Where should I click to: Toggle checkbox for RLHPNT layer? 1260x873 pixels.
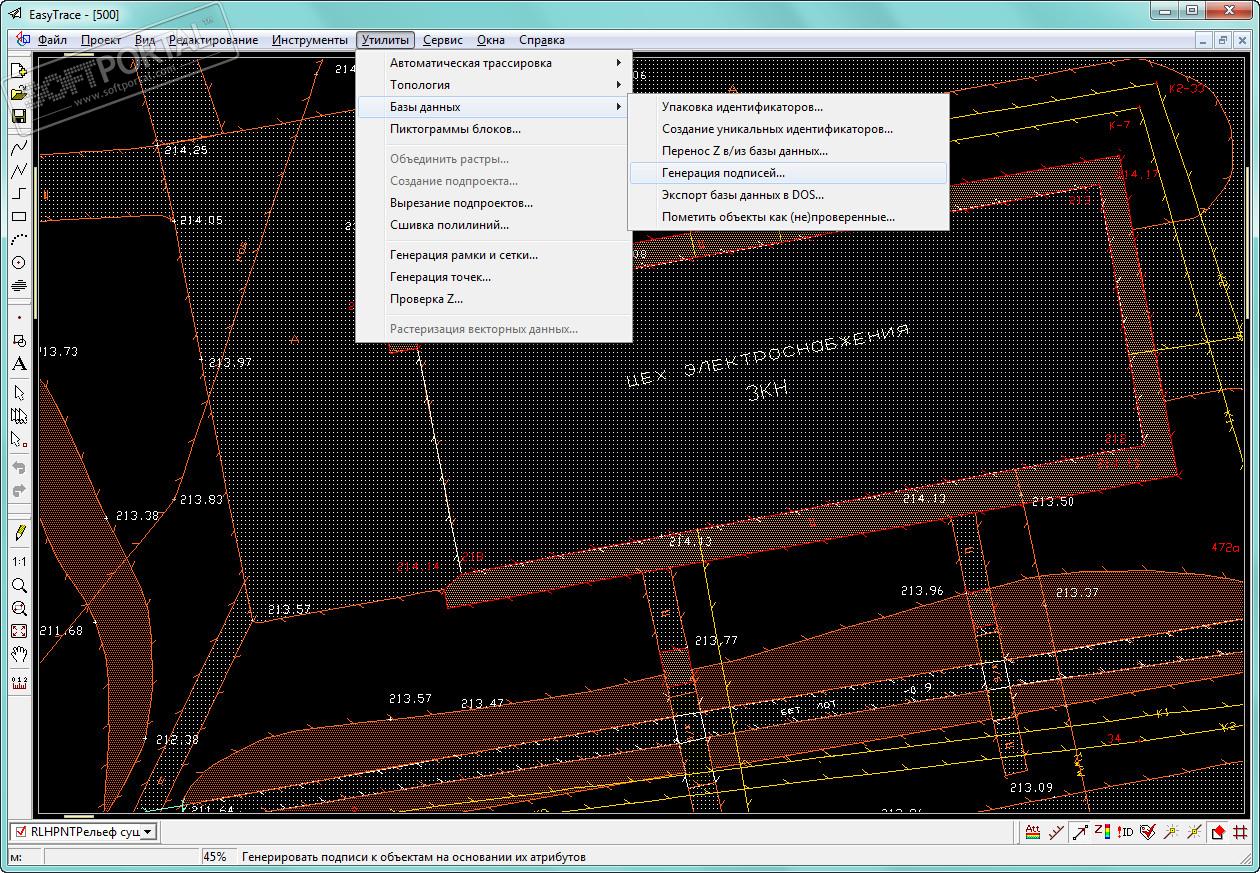pos(20,831)
